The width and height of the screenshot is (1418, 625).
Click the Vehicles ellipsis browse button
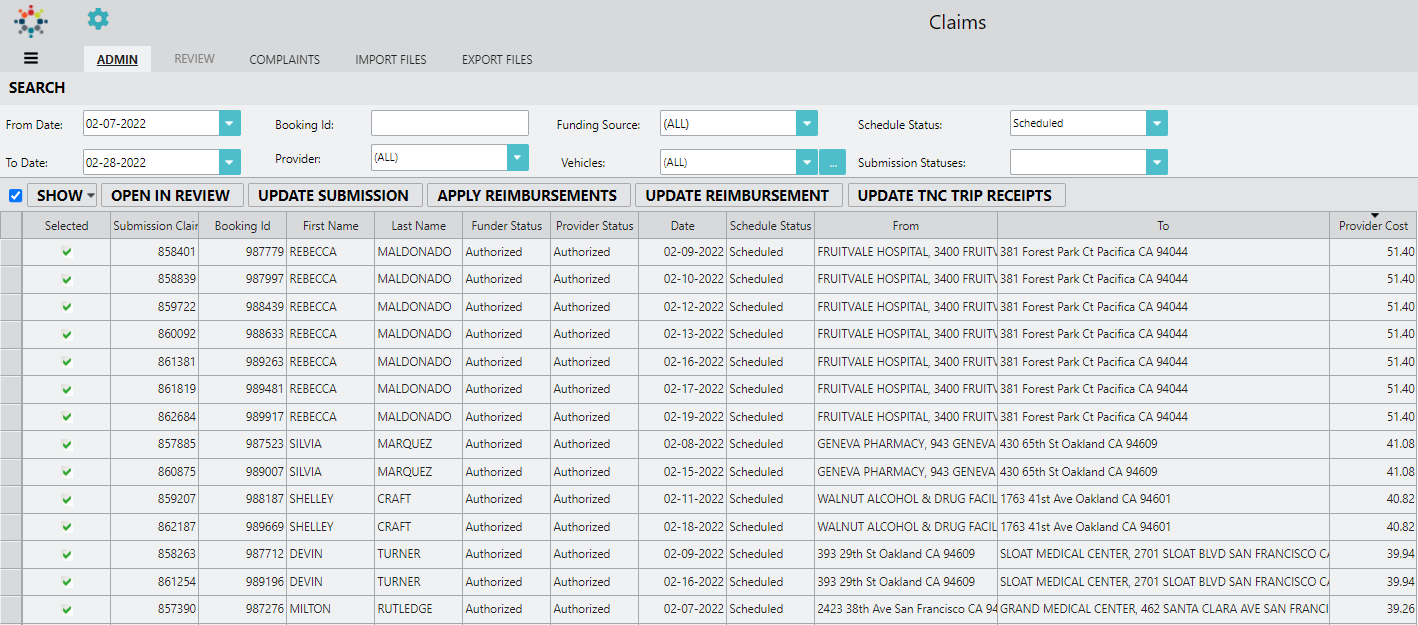point(832,162)
